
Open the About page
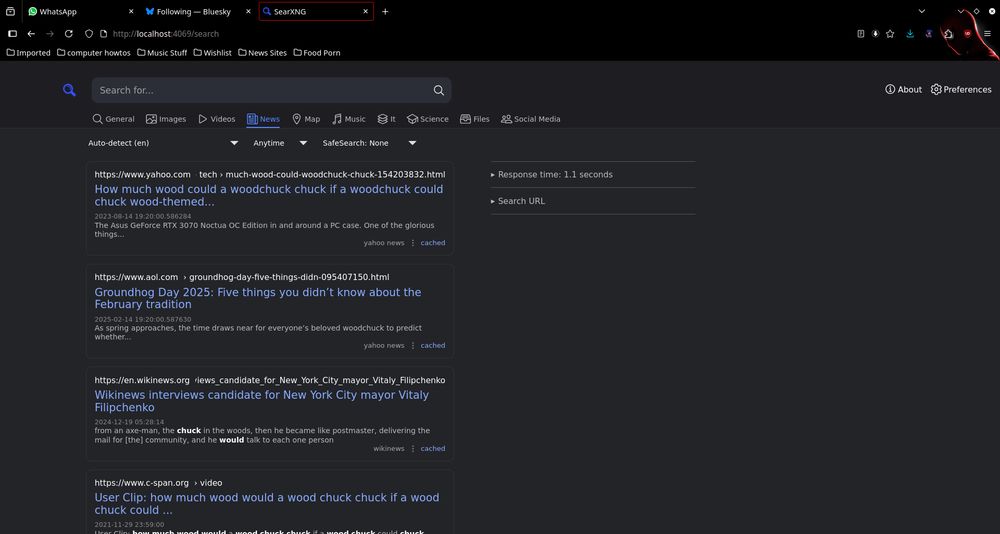[x=903, y=89]
